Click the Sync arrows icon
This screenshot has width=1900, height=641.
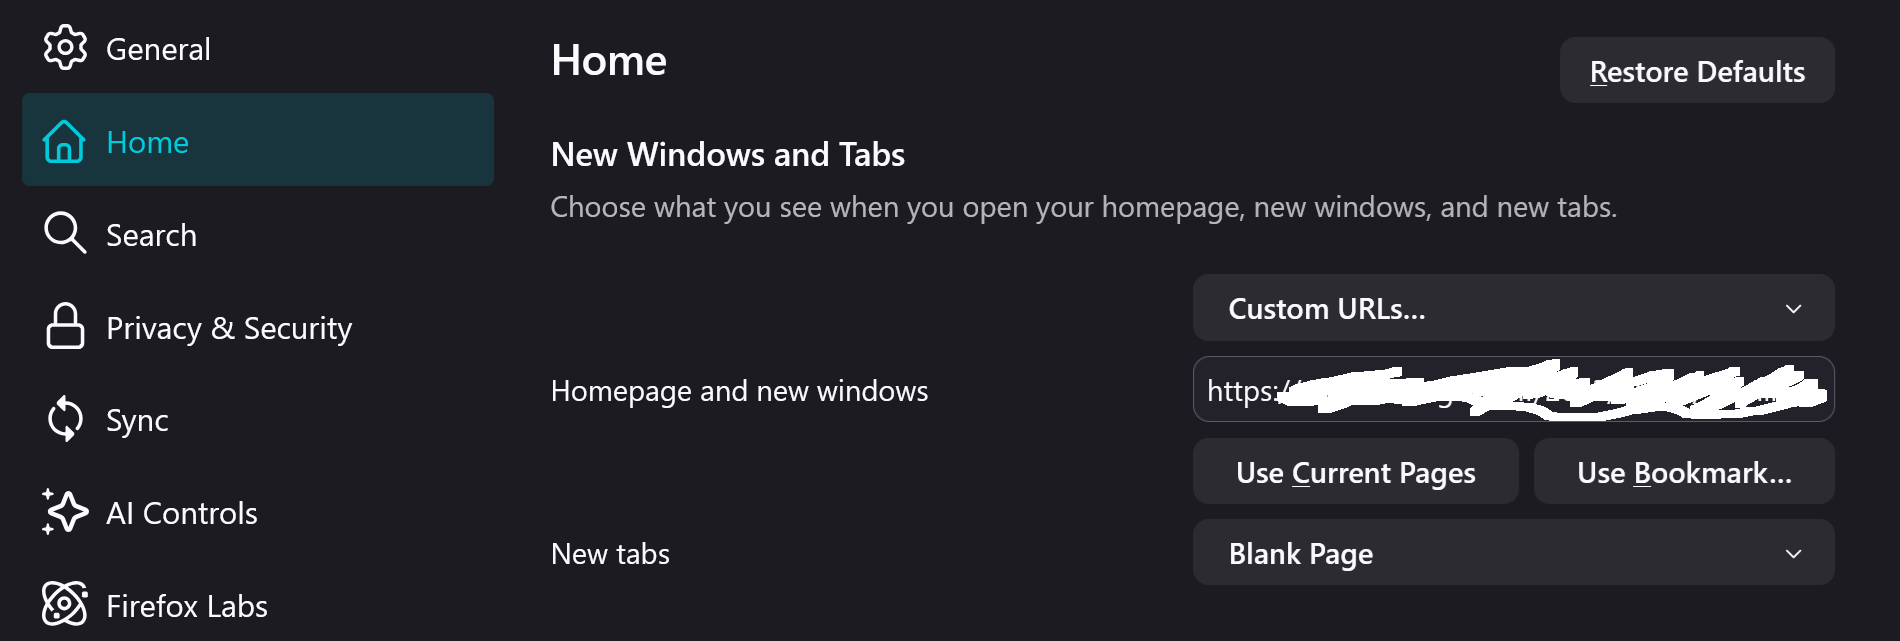coord(65,419)
